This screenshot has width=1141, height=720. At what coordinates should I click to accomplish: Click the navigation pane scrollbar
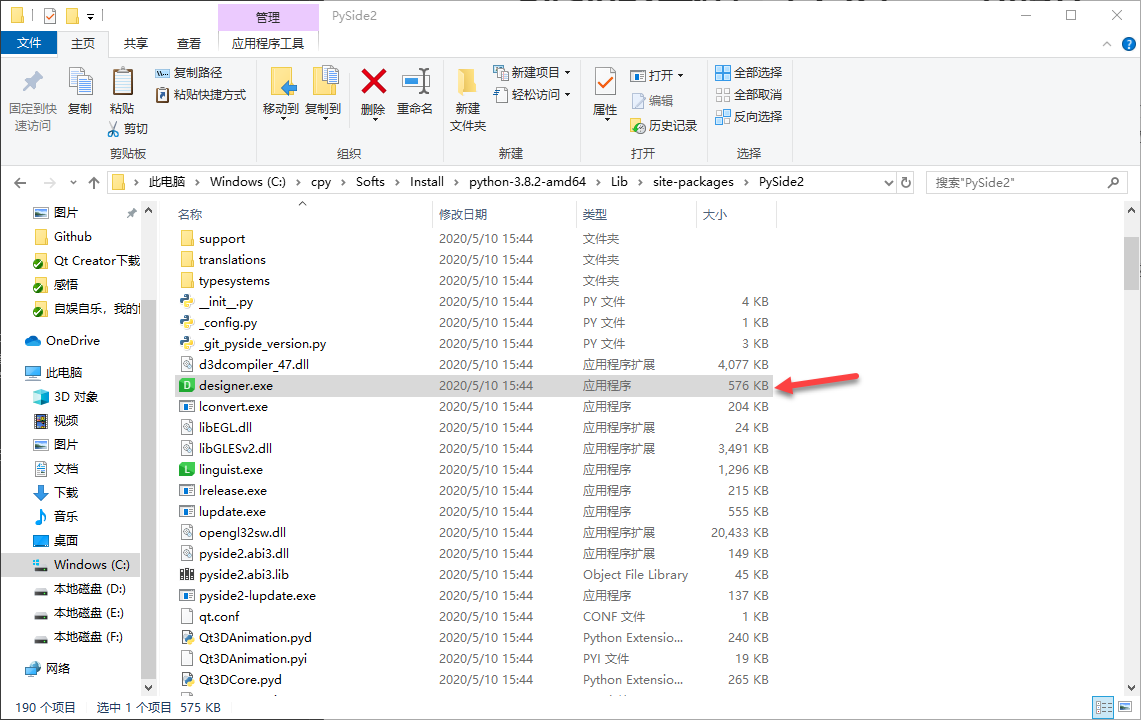[148, 488]
